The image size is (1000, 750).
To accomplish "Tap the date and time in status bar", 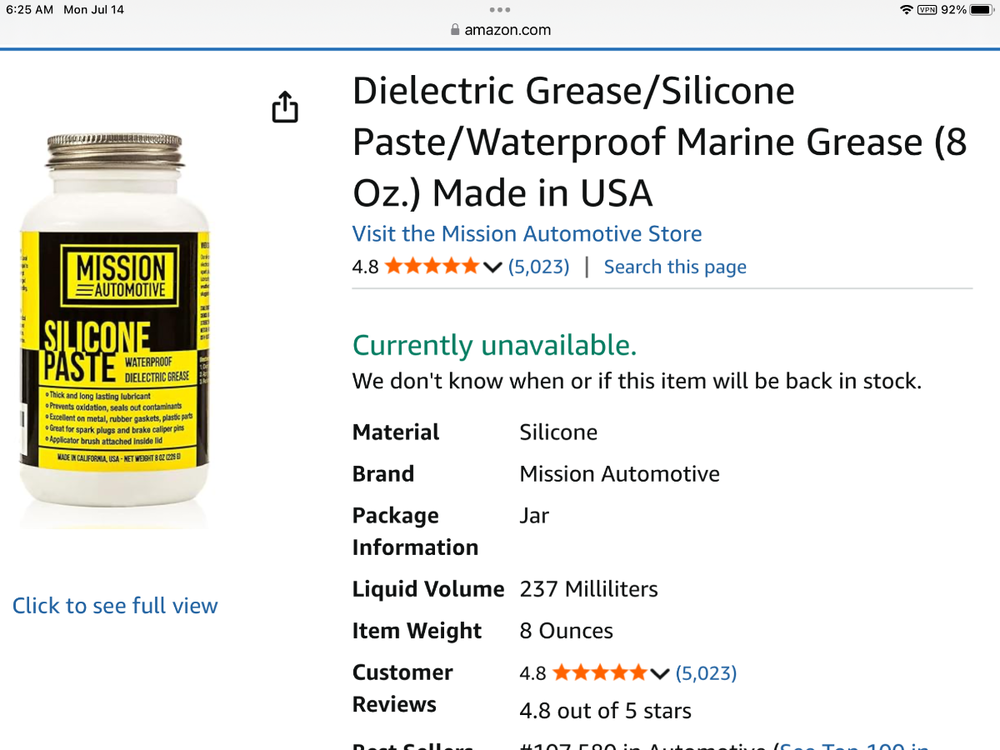I will 65,10.
